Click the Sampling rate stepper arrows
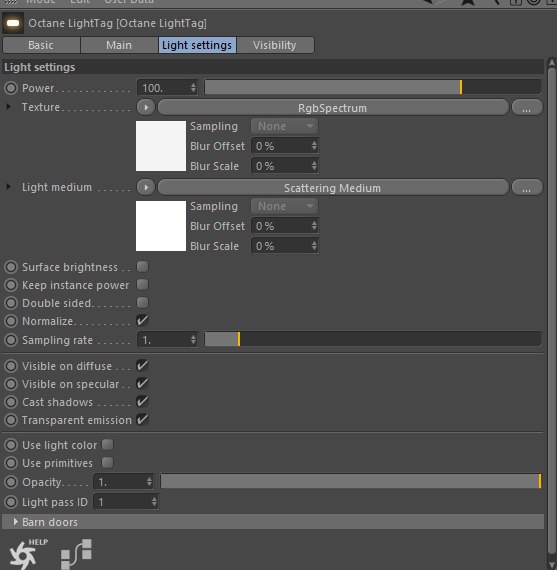This screenshot has width=557, height=570. point(193,340)
